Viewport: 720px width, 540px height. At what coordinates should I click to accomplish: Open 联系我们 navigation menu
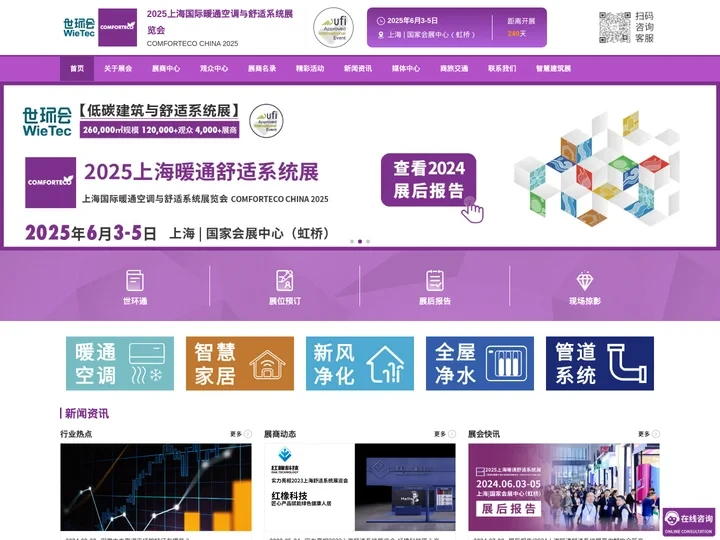click(x=502, y=68)
